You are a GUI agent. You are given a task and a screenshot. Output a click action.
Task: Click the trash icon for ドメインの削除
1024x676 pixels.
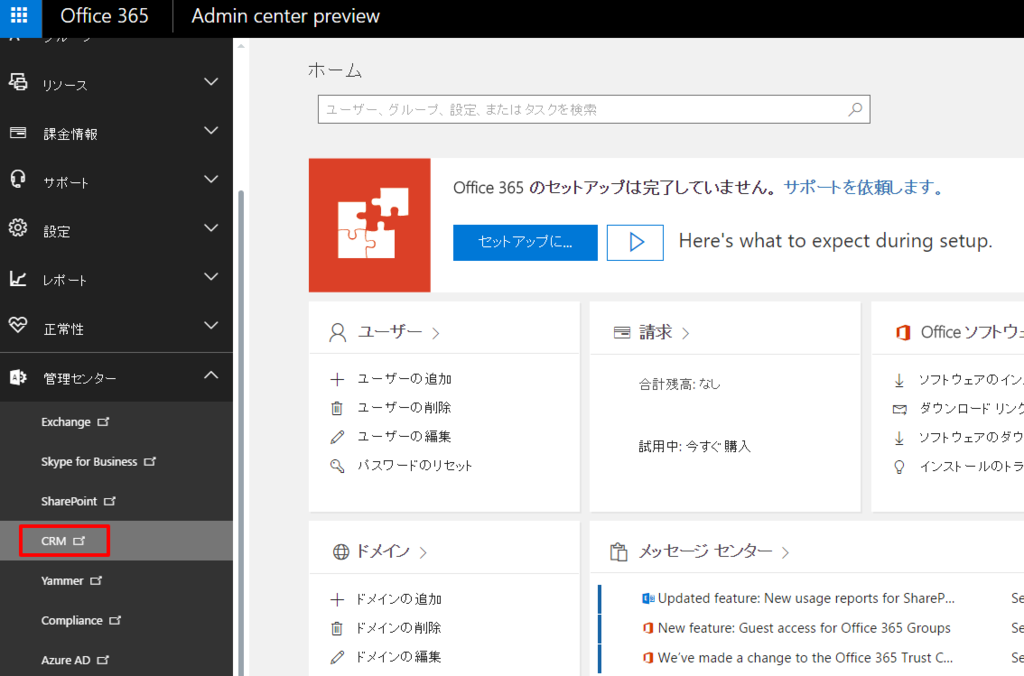click(x=337, y=628)
